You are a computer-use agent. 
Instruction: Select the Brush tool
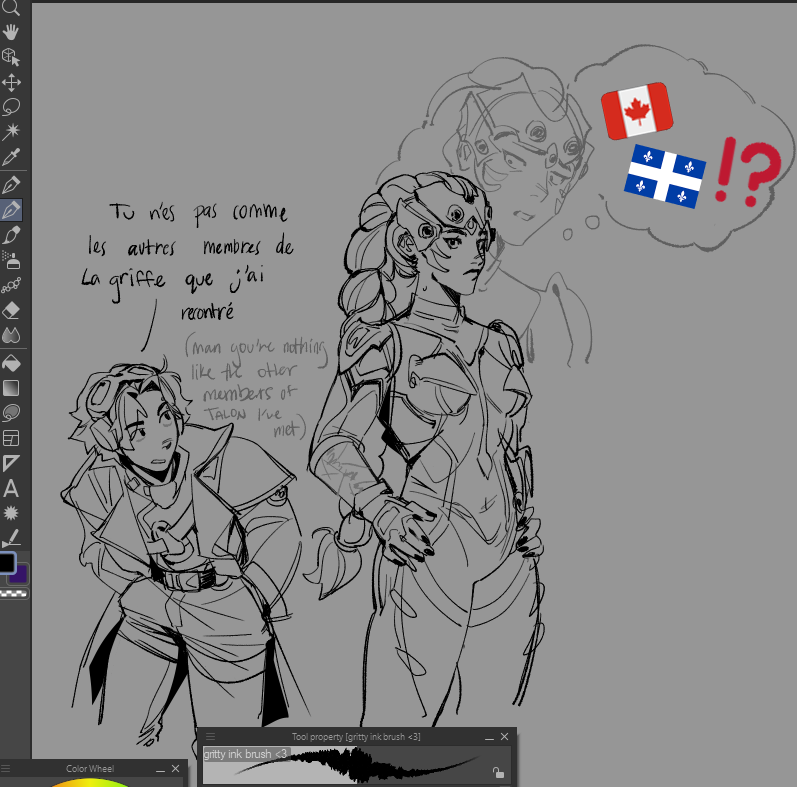[11, 235]
